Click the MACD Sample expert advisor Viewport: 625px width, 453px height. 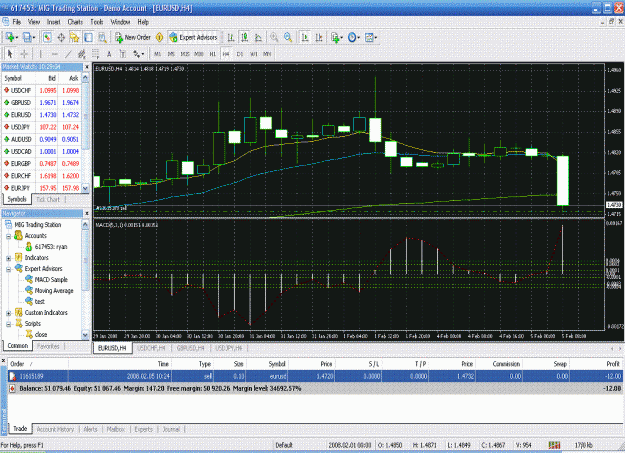coord(51,280)
